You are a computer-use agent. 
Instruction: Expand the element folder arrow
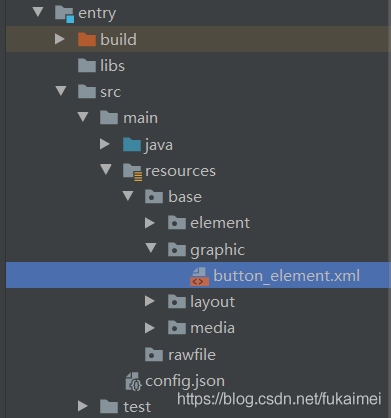(150, 223)
